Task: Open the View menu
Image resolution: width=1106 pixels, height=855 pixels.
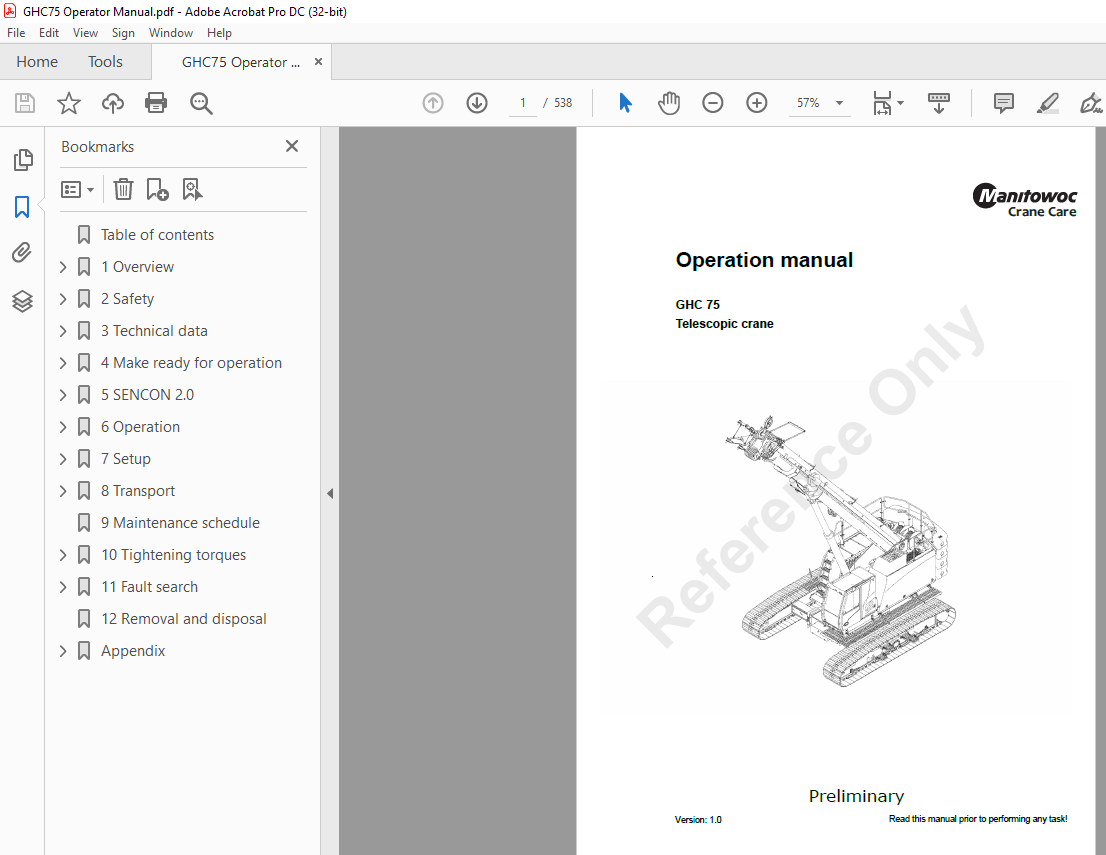Action: [85, 32]
